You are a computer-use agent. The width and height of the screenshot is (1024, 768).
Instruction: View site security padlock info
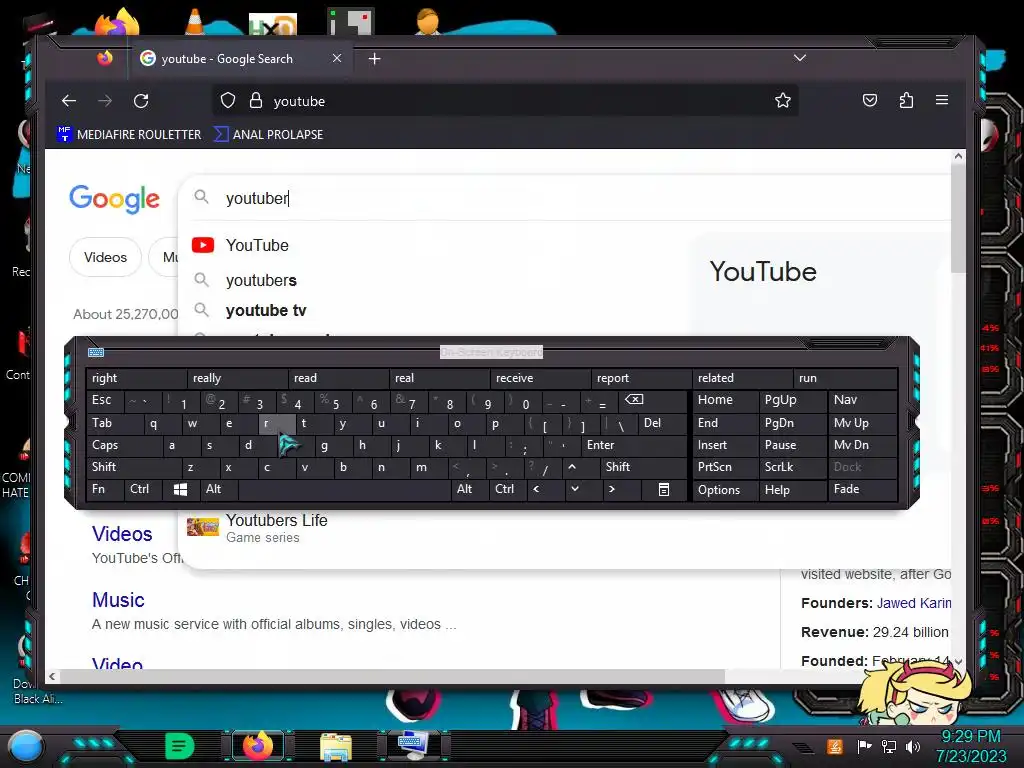[x=255, y=101]
